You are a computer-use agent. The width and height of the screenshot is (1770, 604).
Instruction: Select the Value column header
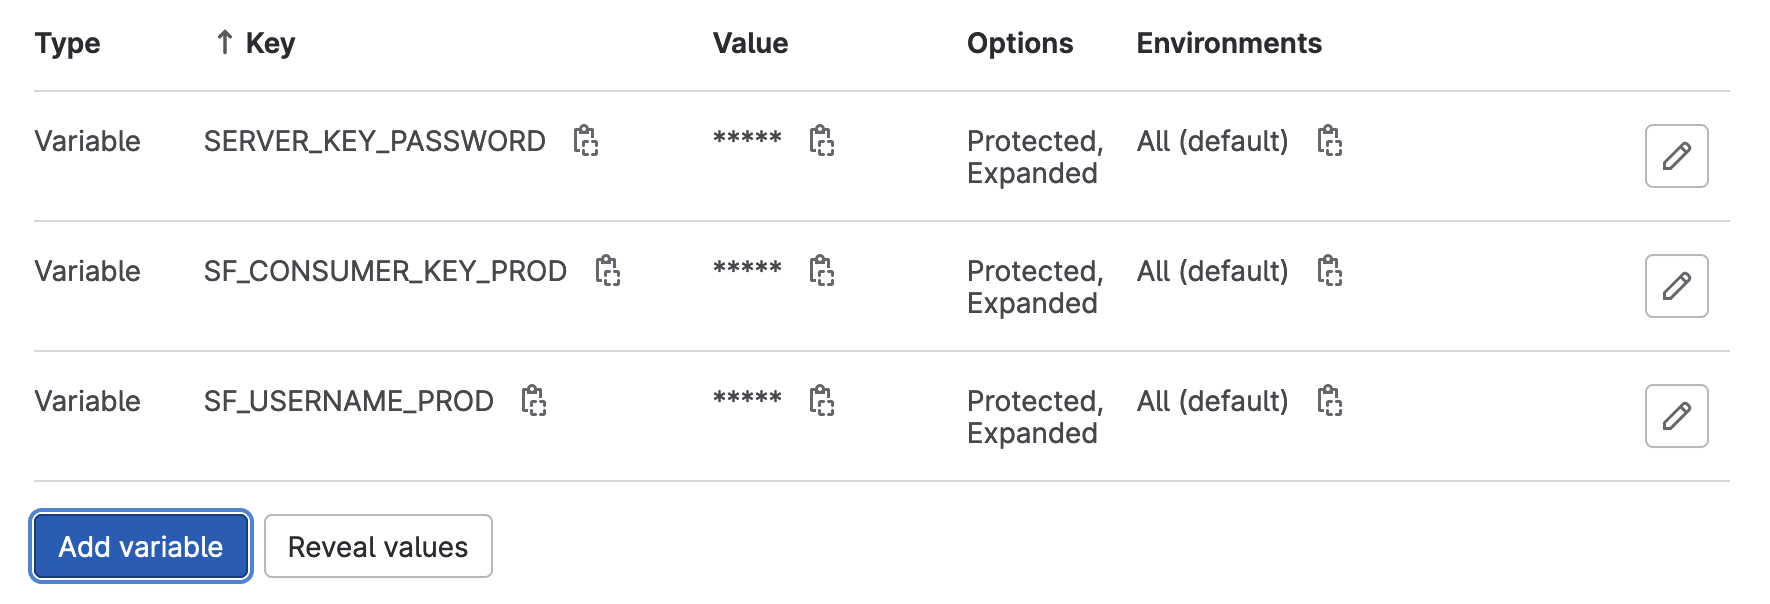pyautogui.click(x=750, y=43)
